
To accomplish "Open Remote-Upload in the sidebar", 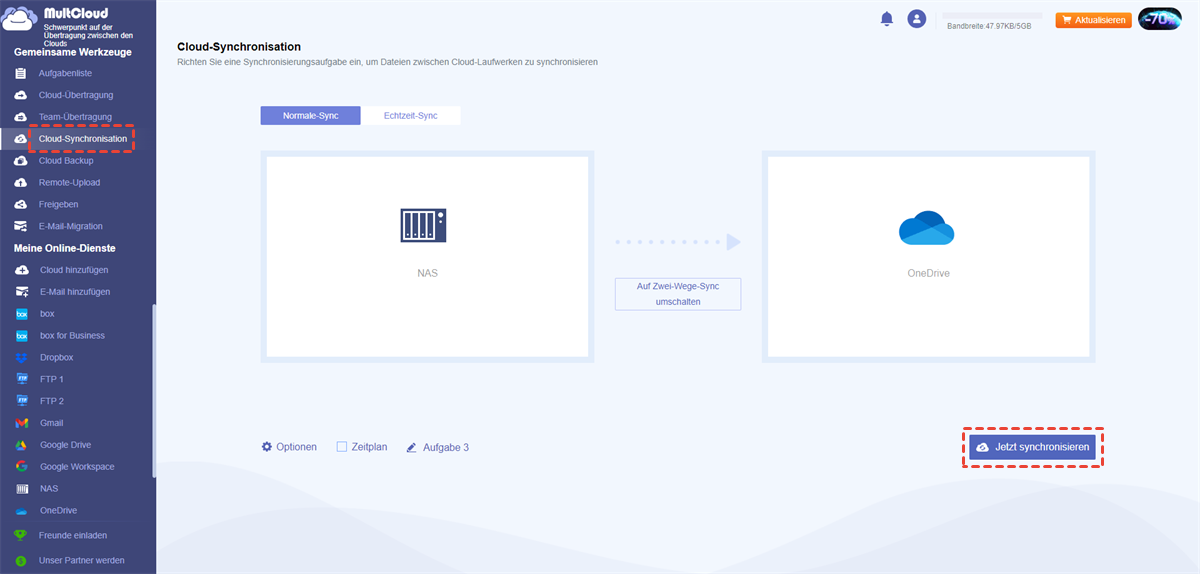I will click(x=70, y=183).
